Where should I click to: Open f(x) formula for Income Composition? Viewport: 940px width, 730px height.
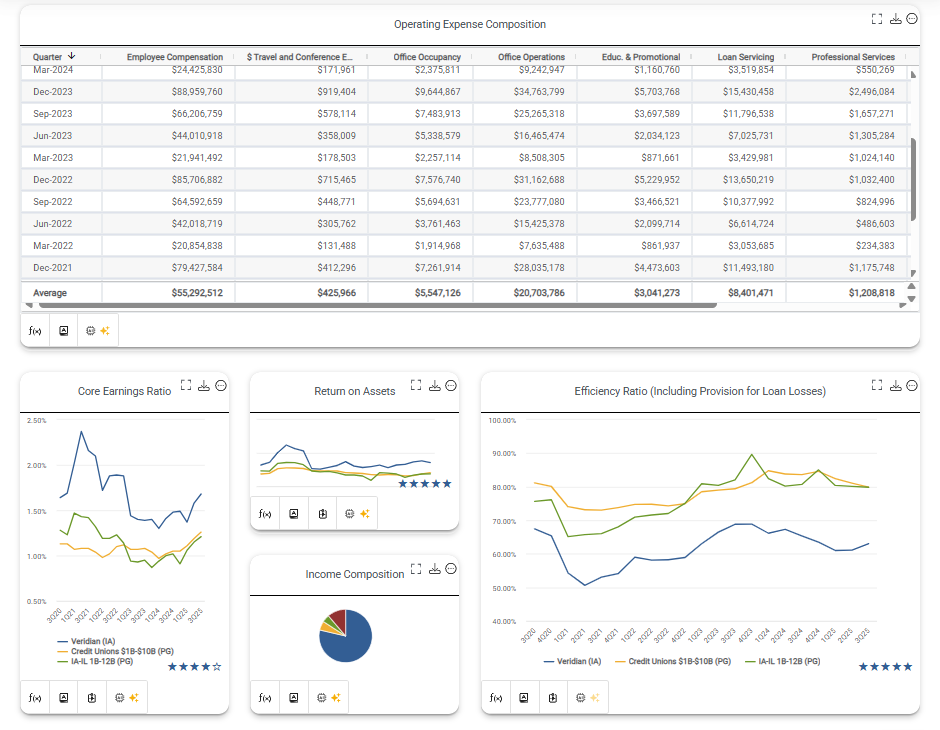pos(265,698)
